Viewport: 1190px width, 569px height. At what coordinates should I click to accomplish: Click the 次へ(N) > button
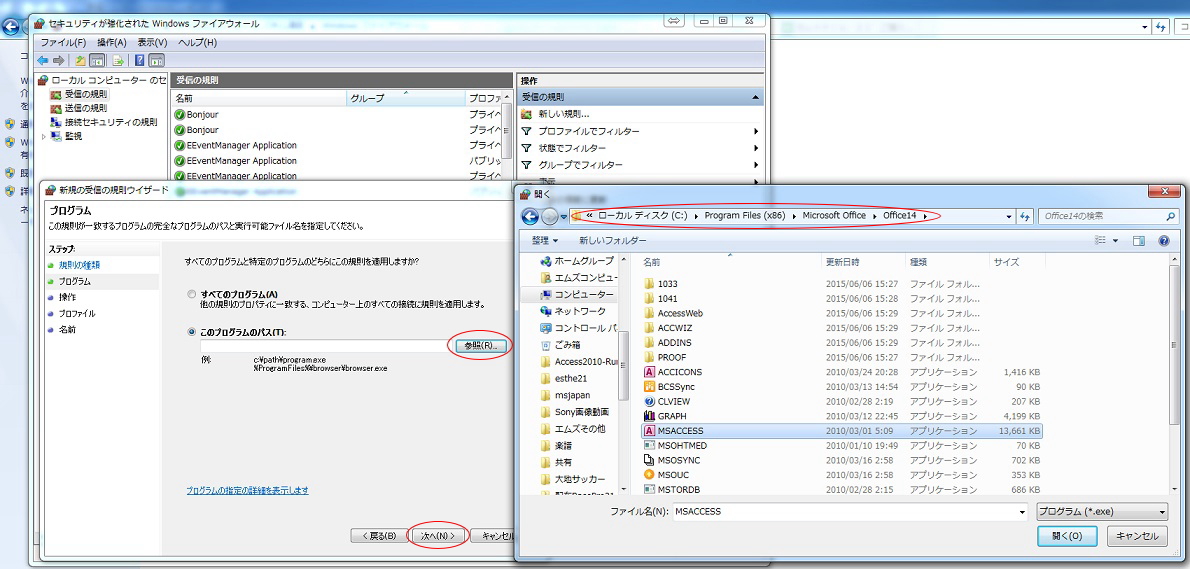pos(437,536)
